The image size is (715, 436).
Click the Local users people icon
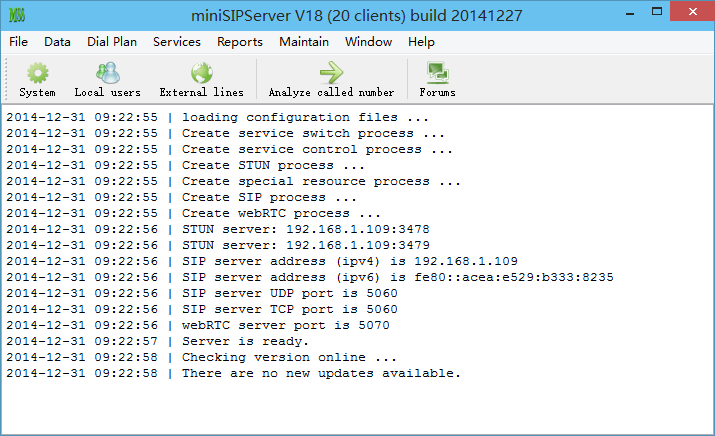pyautogui.click(x=108, y=73)
